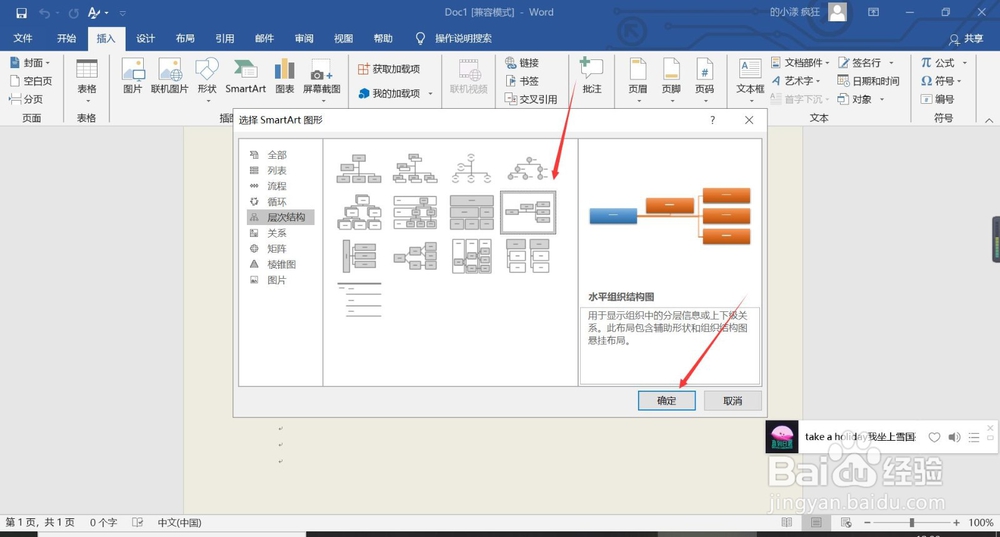
Task: Open the 图片 (Picture) insert tool
Action: (x=133, y=75)
